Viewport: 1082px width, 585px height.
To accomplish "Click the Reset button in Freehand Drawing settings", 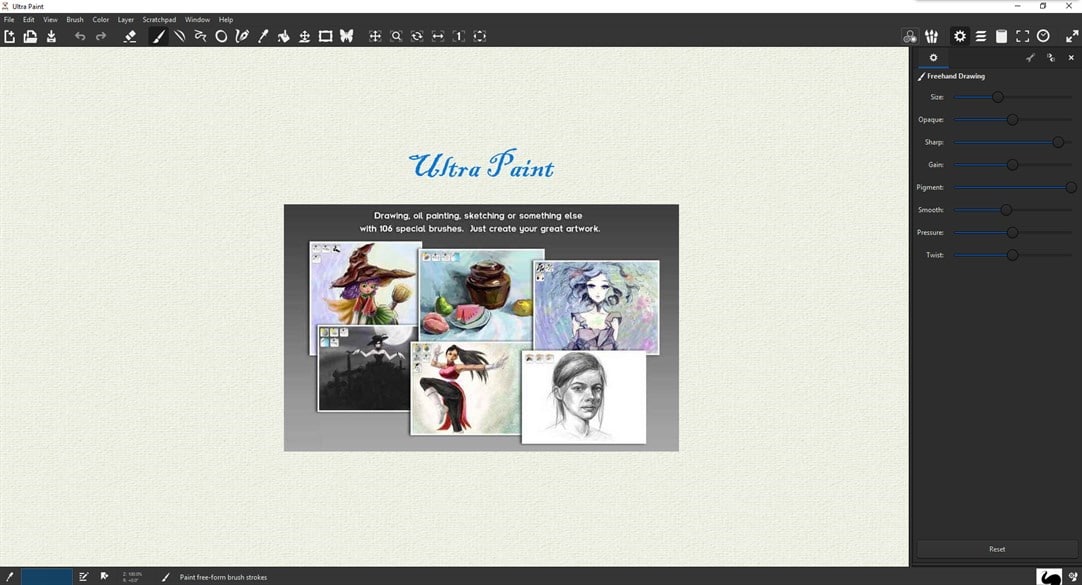I will (996, 548).
